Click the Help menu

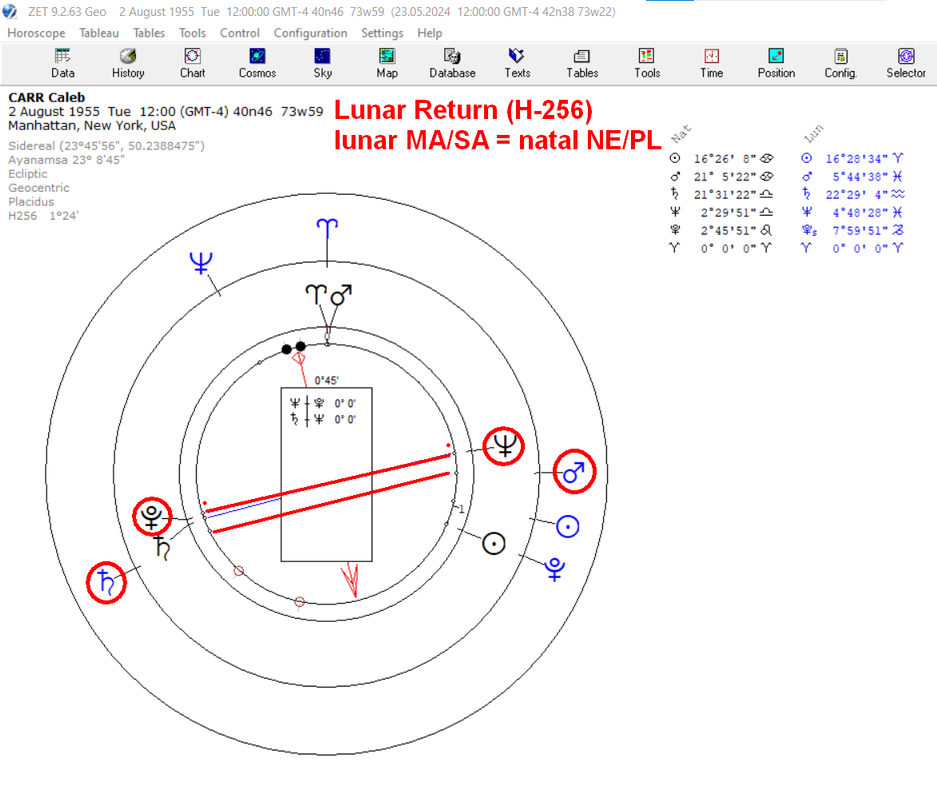coord(430,33)
